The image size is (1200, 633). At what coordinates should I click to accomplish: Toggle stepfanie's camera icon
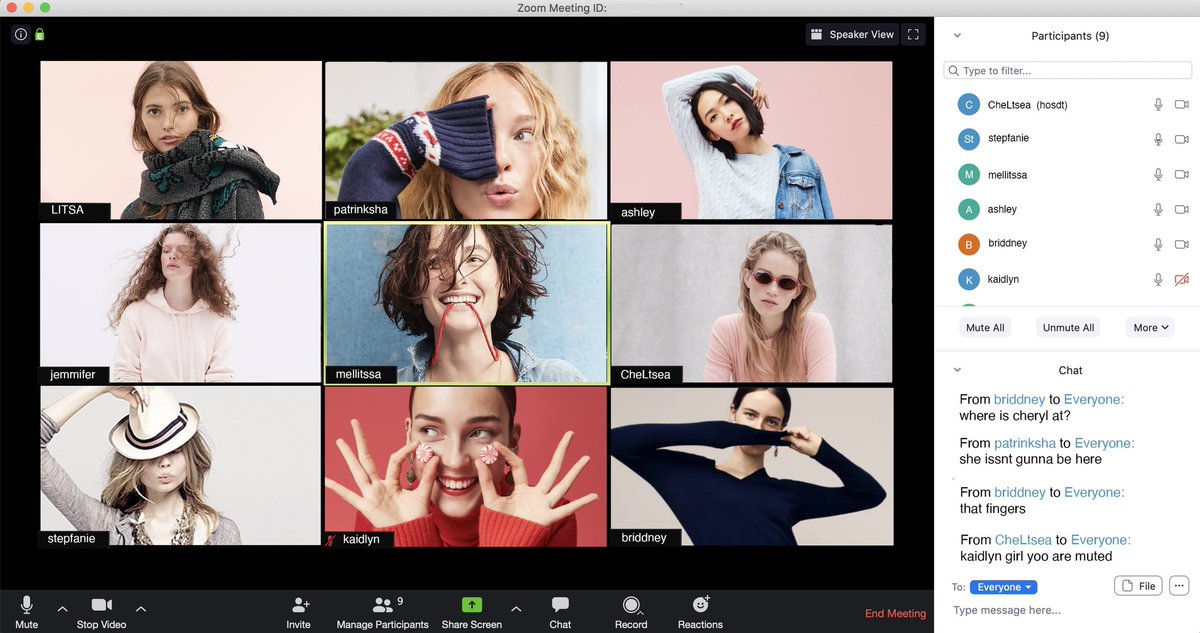coord(1181,139)
